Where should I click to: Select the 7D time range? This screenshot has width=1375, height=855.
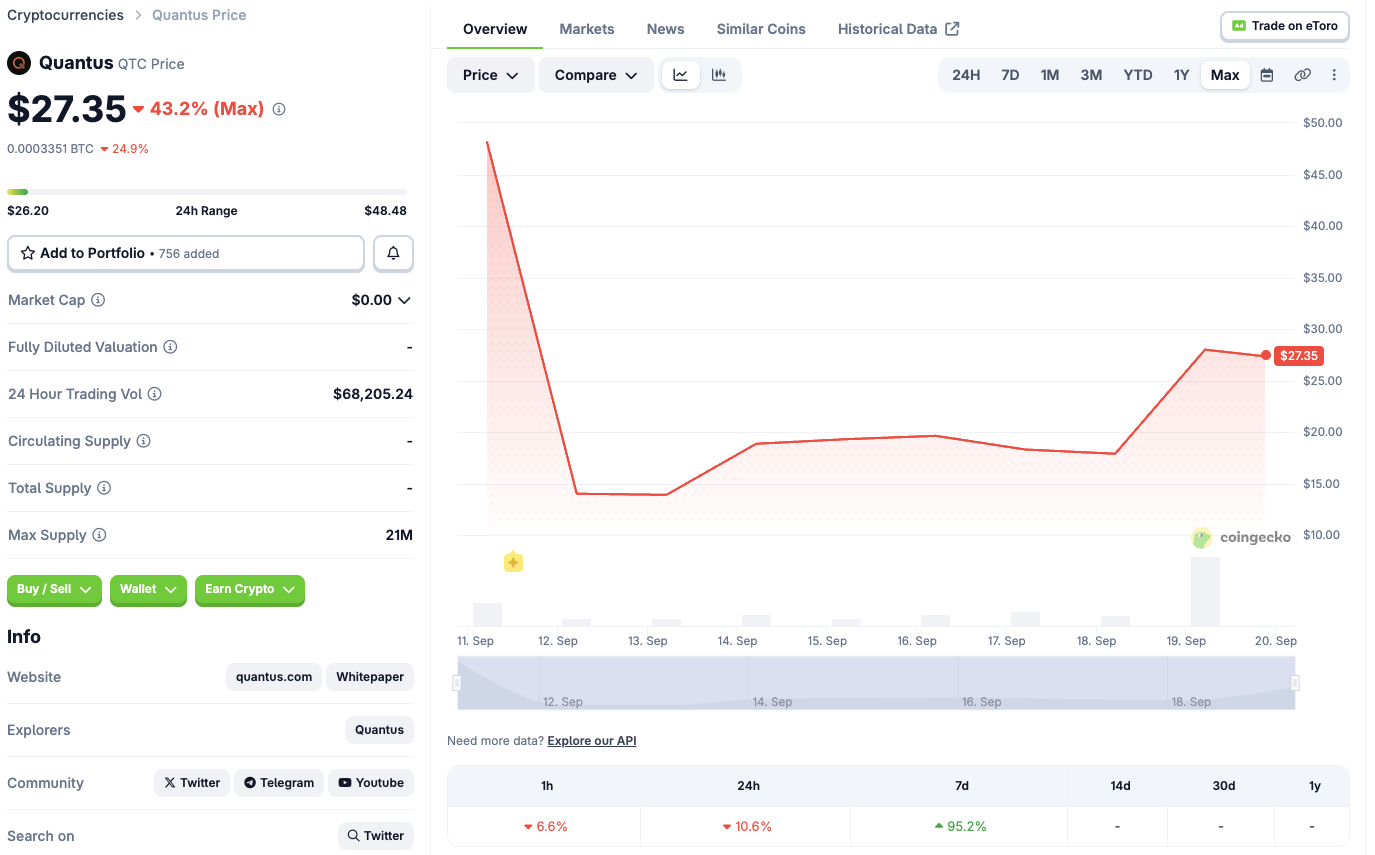pos(1011,75)
